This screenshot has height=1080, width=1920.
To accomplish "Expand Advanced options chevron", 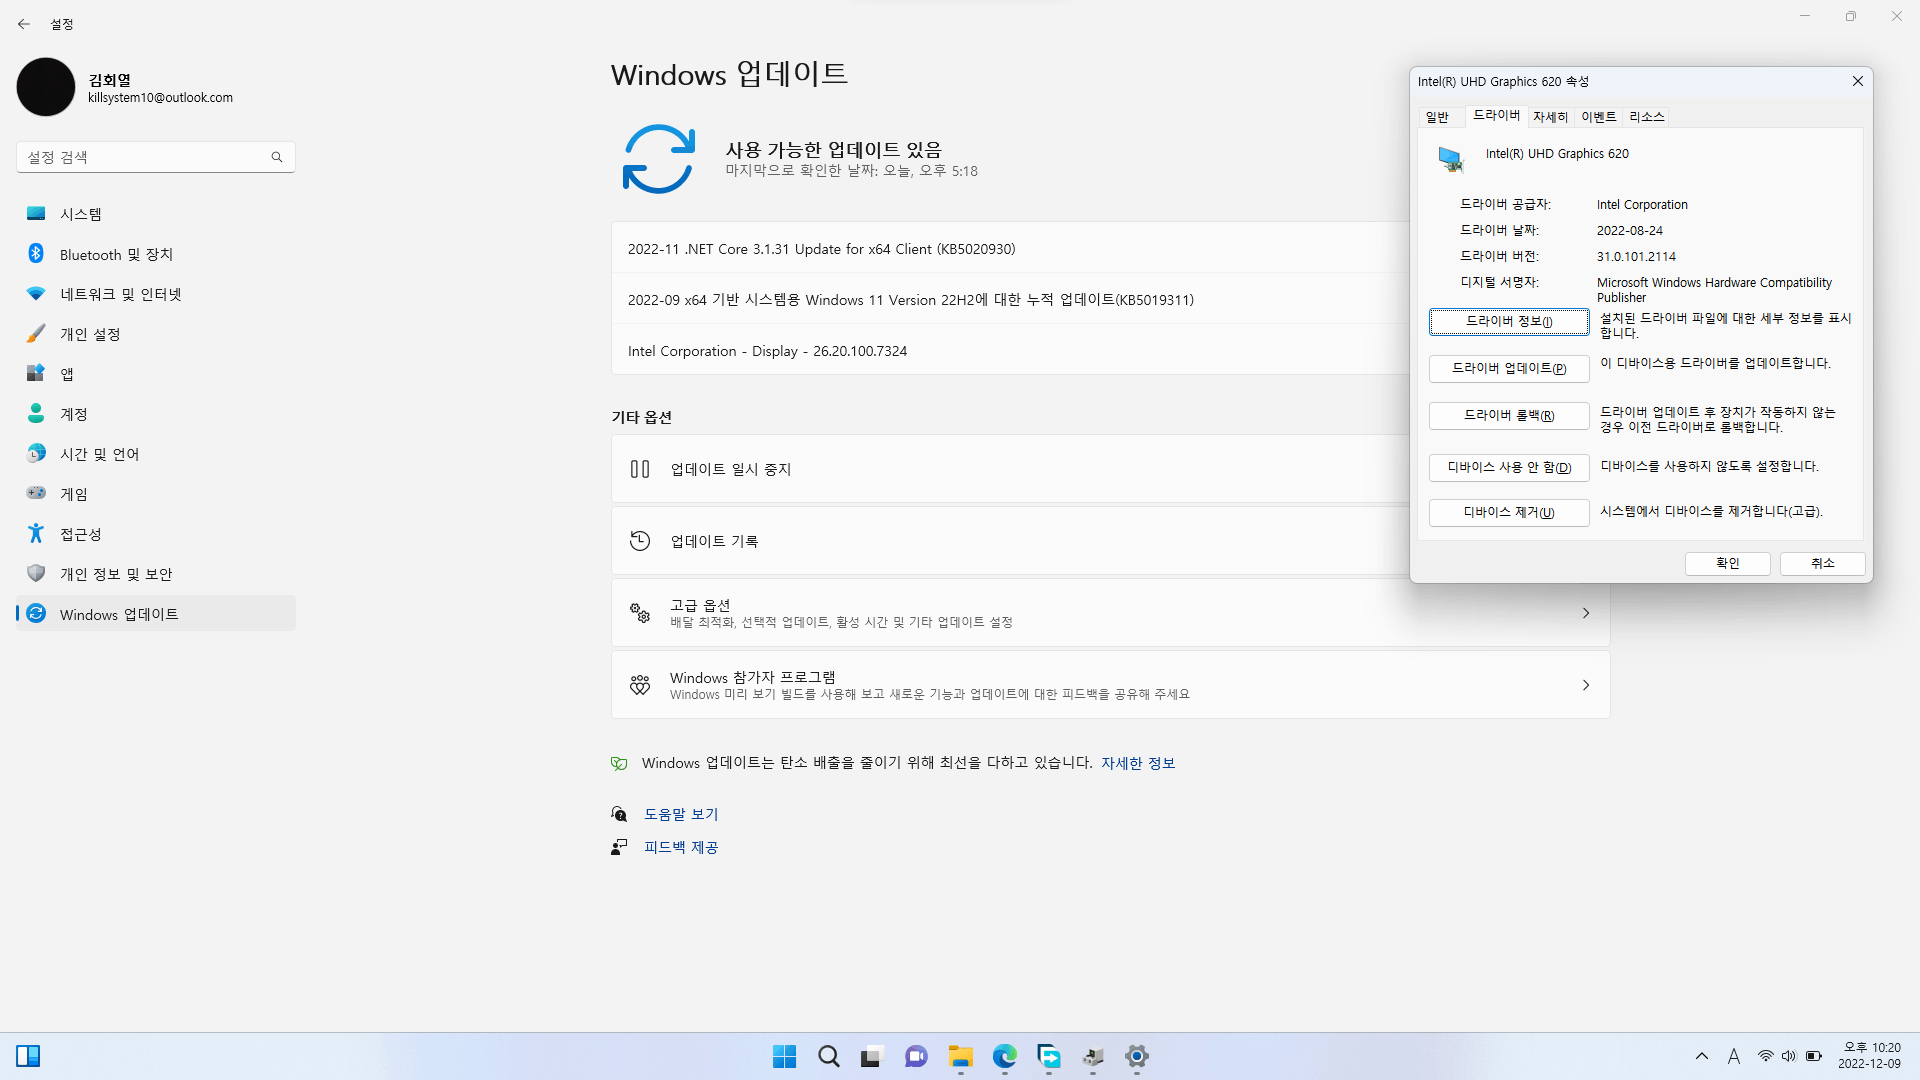I will coord(1586,613).
